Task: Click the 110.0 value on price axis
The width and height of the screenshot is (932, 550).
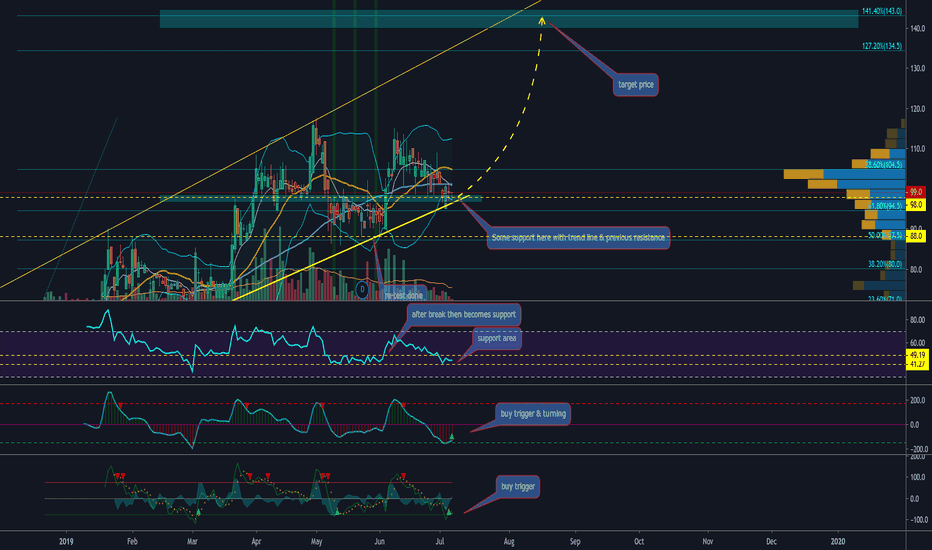Action: click(917, 149)
